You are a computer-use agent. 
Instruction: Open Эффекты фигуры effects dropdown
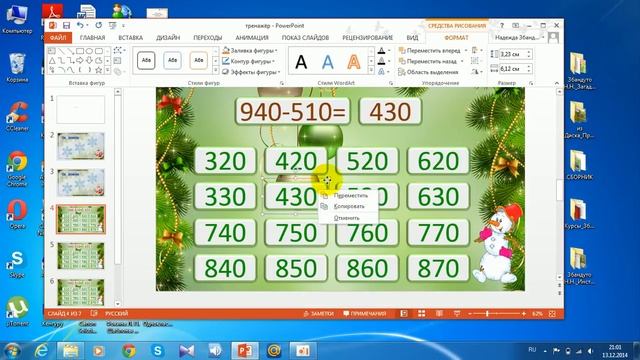coord(251,72)
